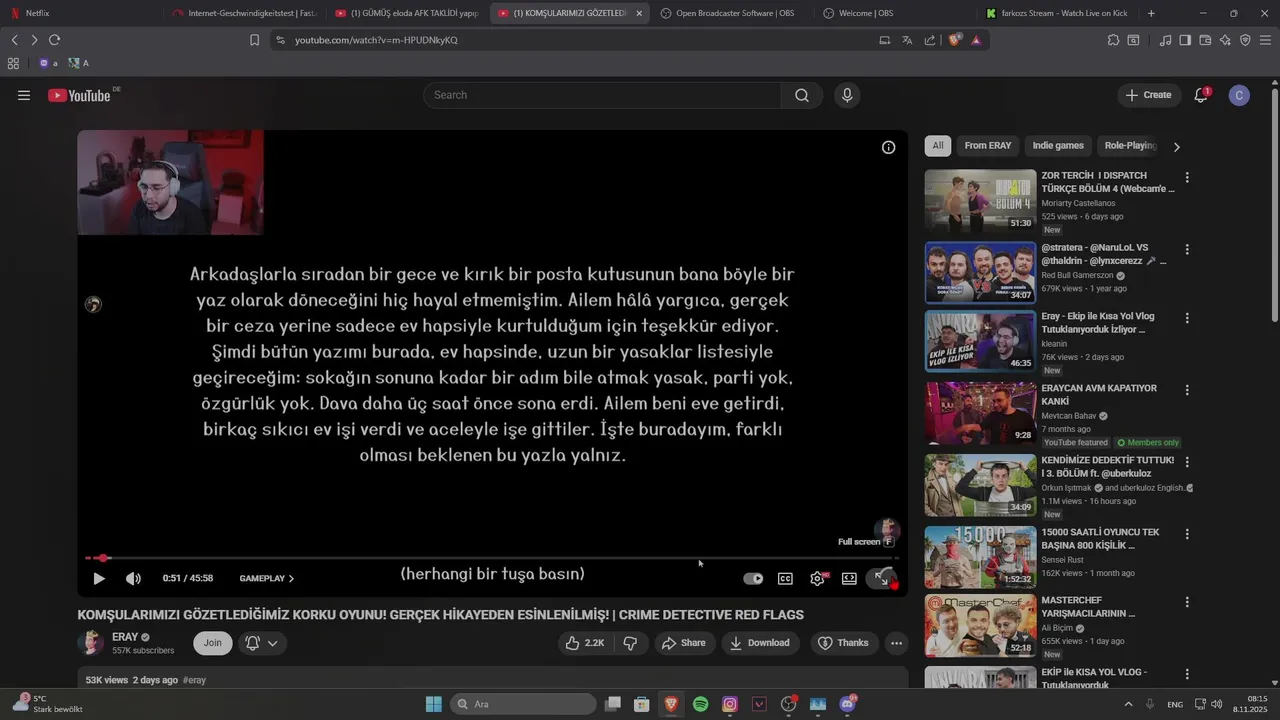
Task: Open the YouTube notifications bell
Action: (1201, 95)
